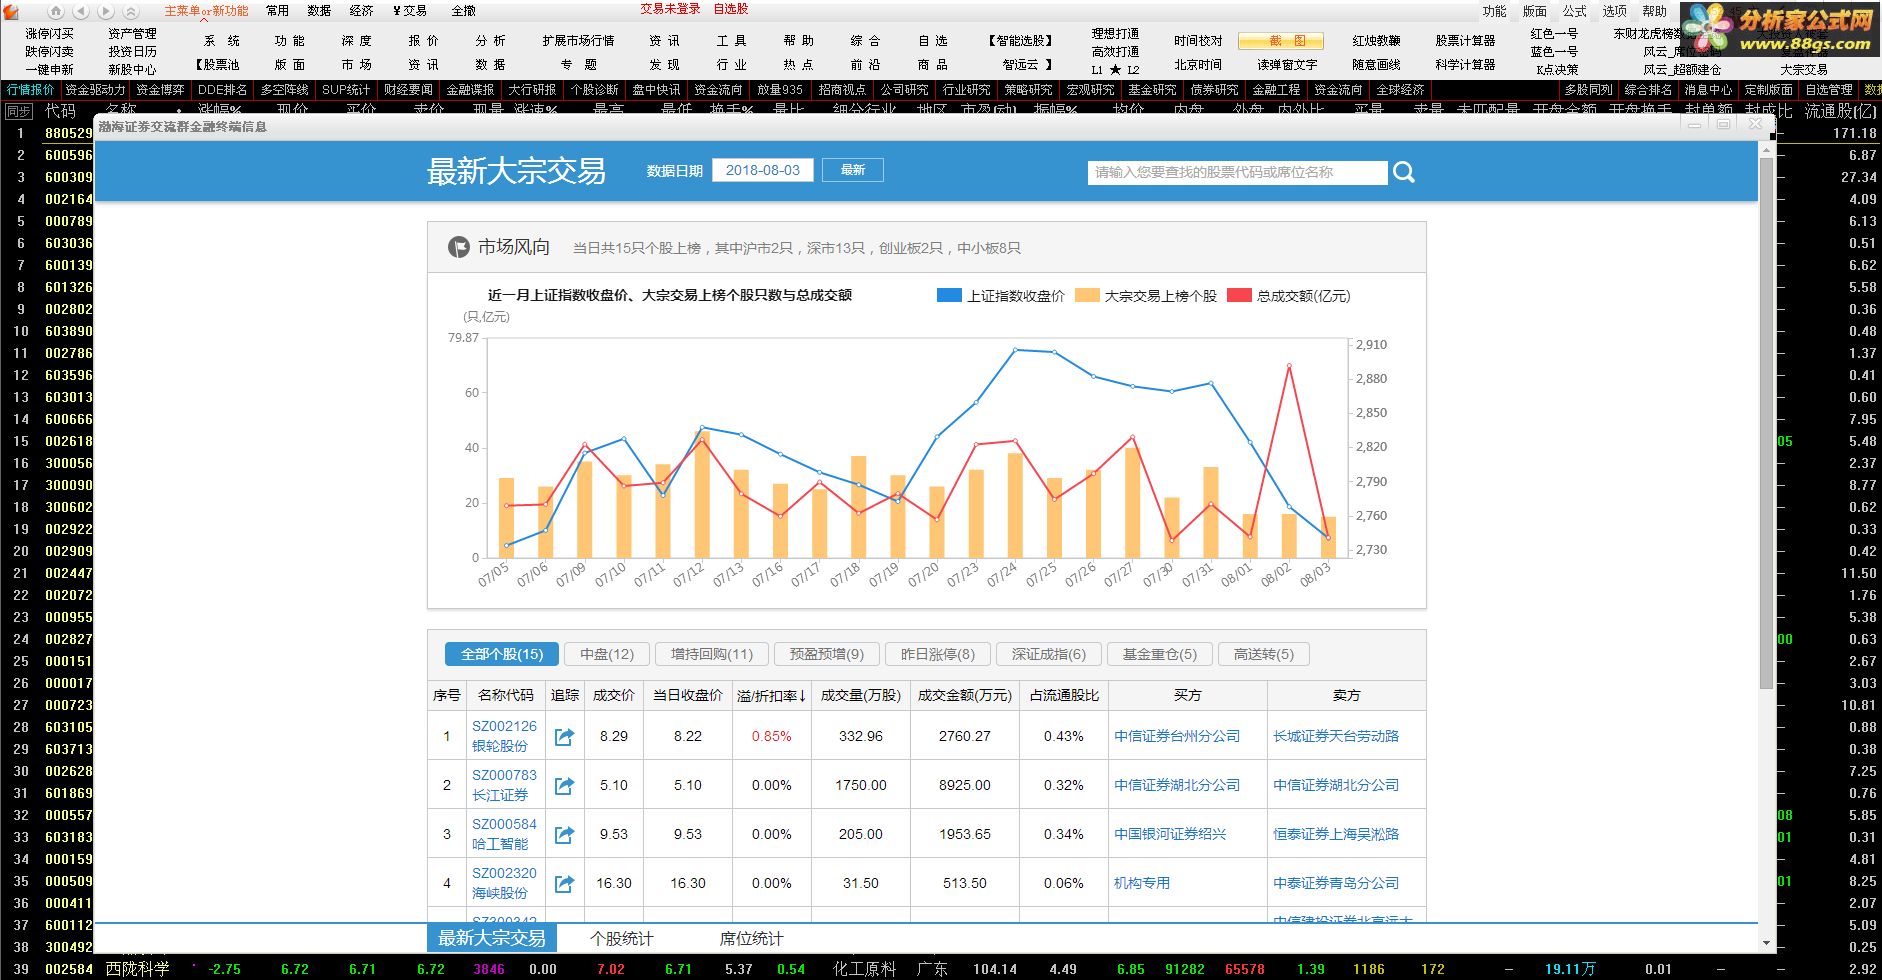
Task: Click the Home icon in the top toolbar
Action: [56, 11]
